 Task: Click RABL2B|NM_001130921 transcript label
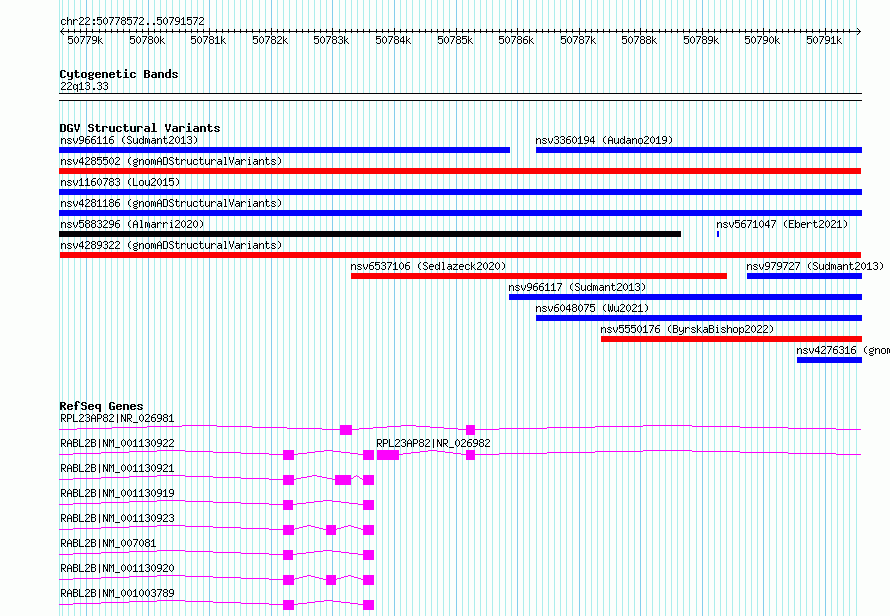(x=117, y=468)
